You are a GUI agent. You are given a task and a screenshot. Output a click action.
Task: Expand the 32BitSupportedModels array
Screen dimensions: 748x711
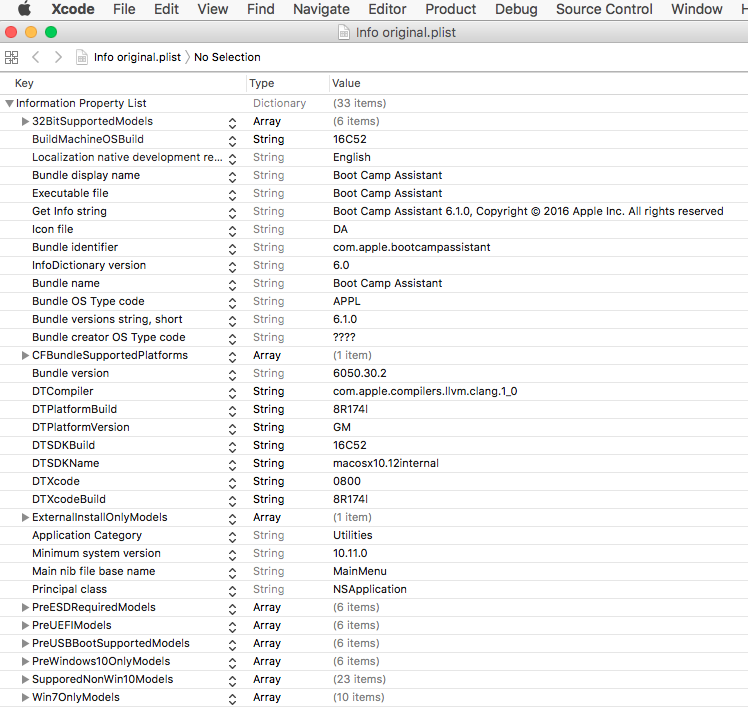coord(25,121)
